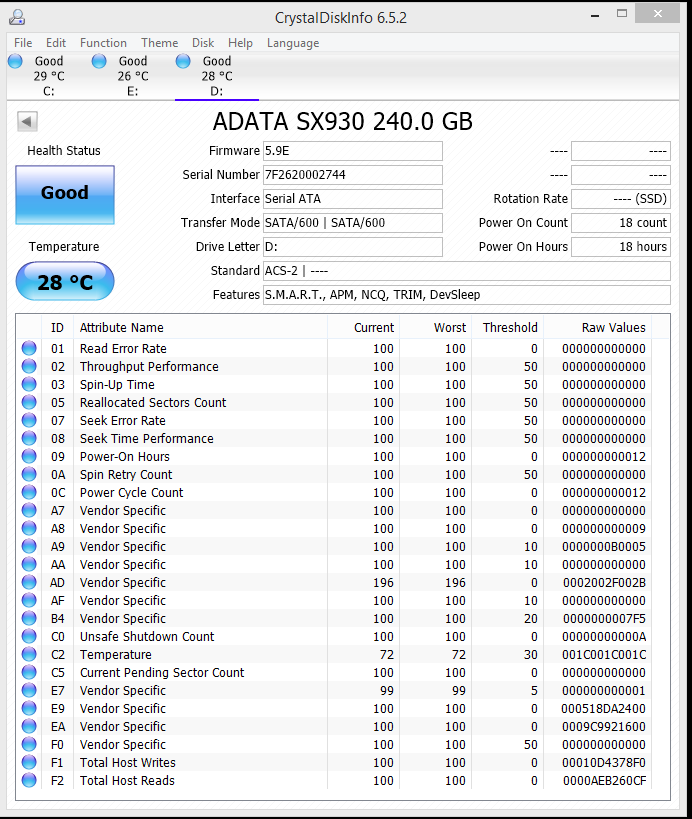Image resolution: width=692 pixels, height=819 pixels.
Task: Open the Disk menu
Action: coord(203,43)
